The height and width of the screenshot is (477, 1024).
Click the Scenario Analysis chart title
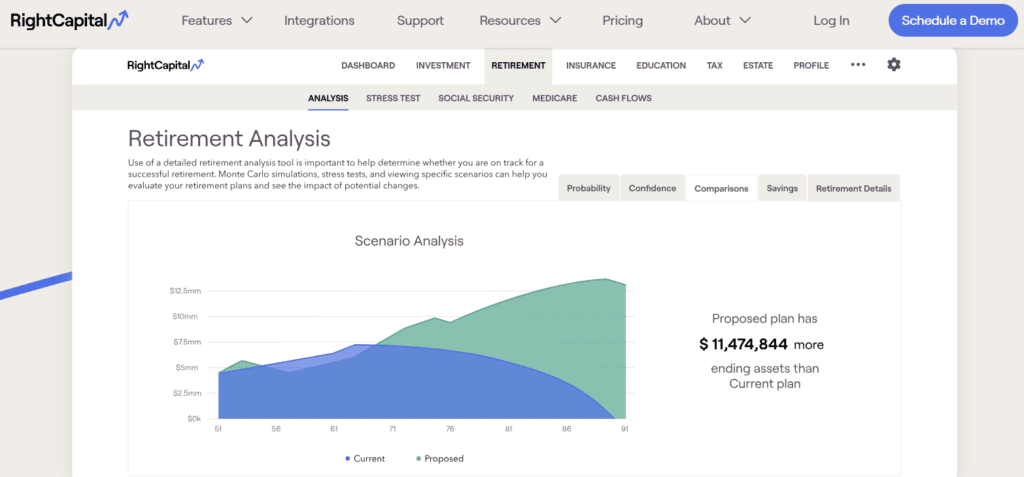click(x=409, y=240)
